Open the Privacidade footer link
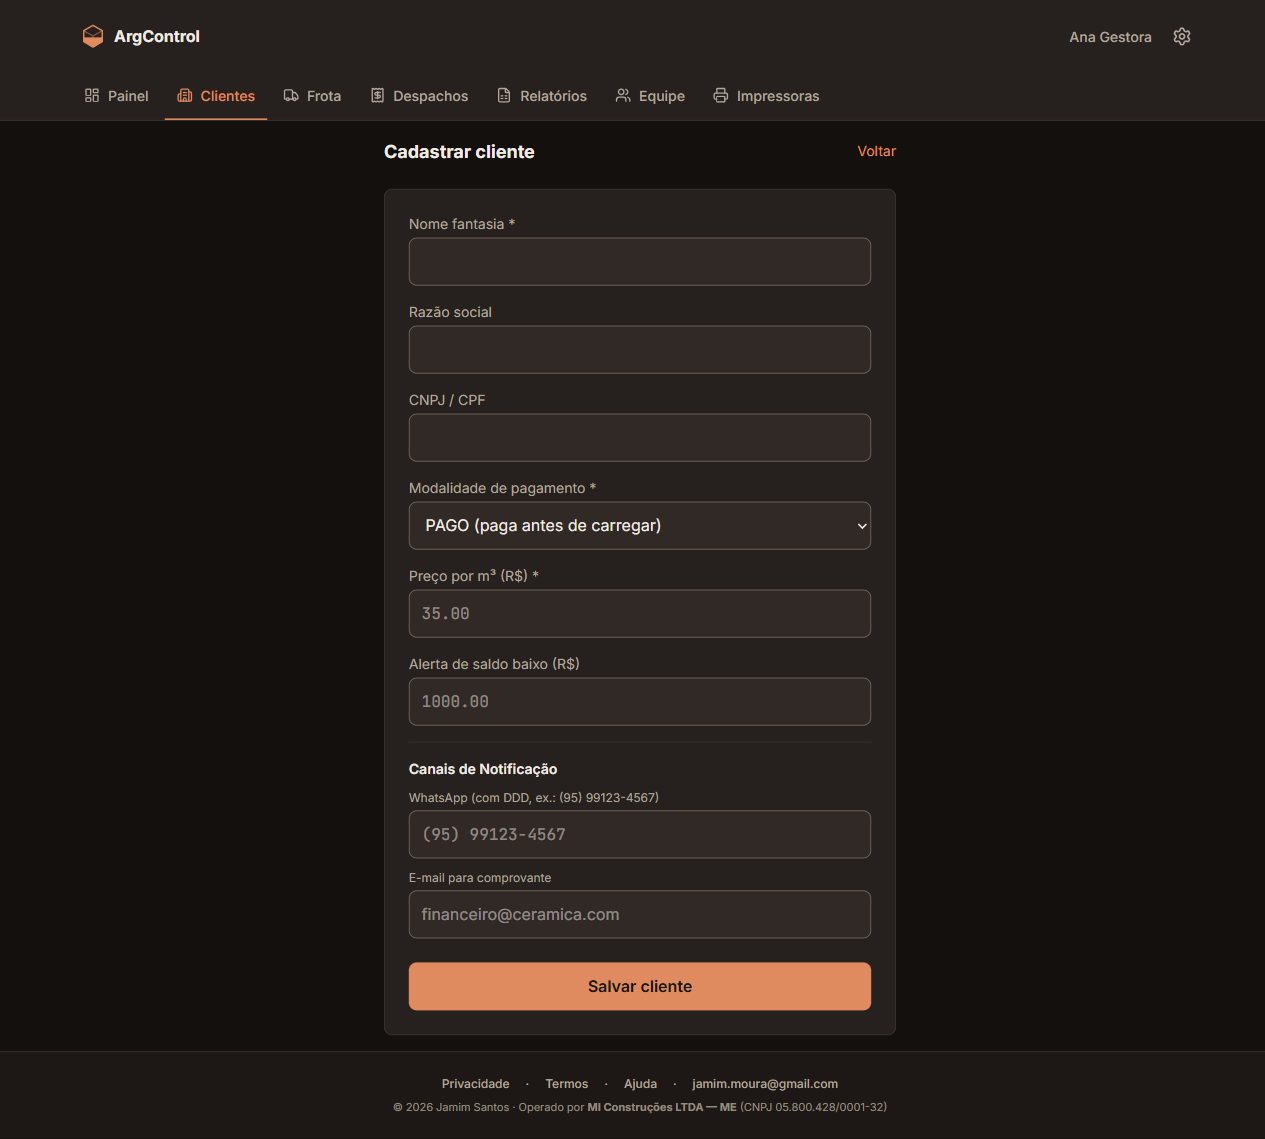Viewport: 1265px width, 1139px height. point(476,1084)
